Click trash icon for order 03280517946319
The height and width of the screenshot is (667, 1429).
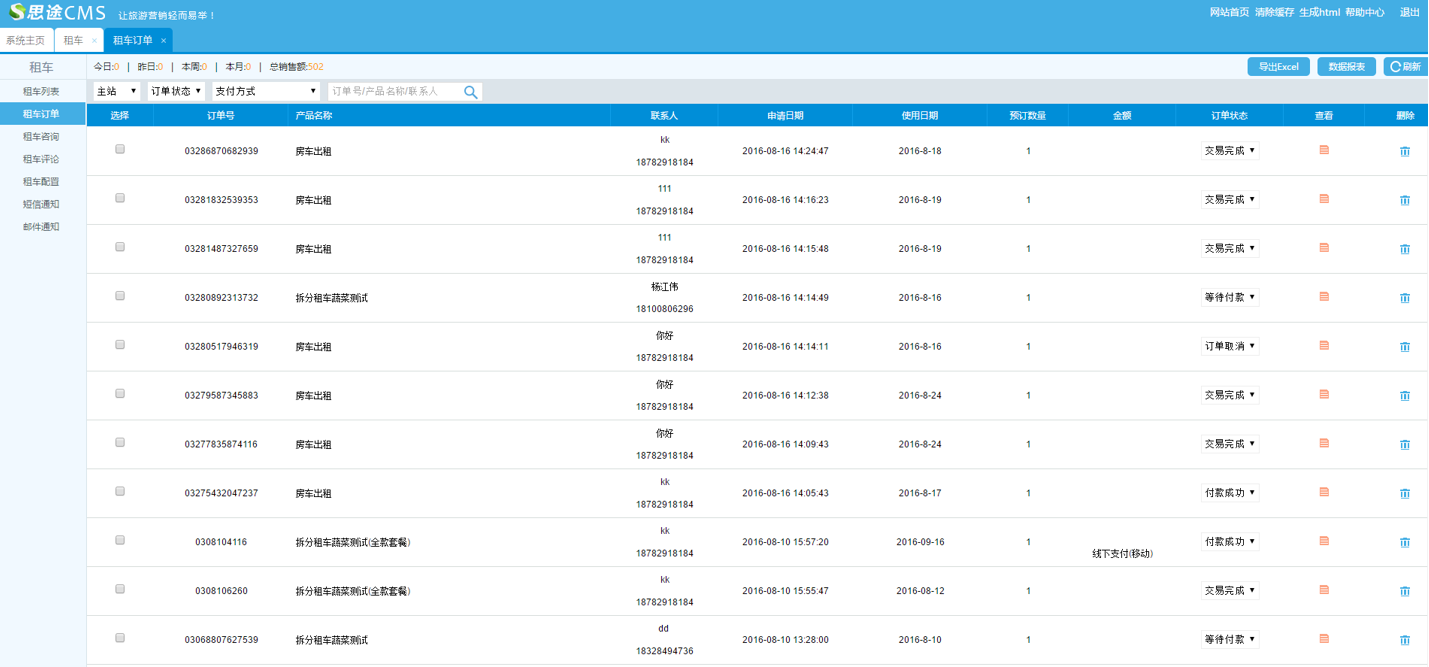(x=1404, y=347)
